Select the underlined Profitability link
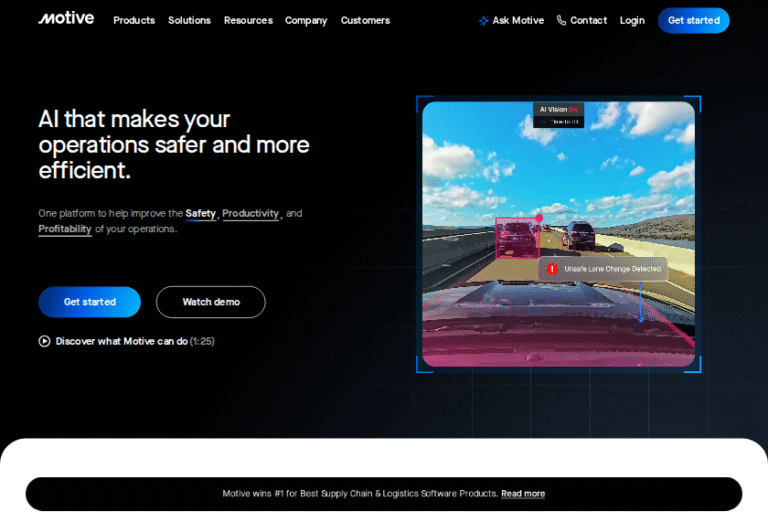 click(x=65, y=229)
